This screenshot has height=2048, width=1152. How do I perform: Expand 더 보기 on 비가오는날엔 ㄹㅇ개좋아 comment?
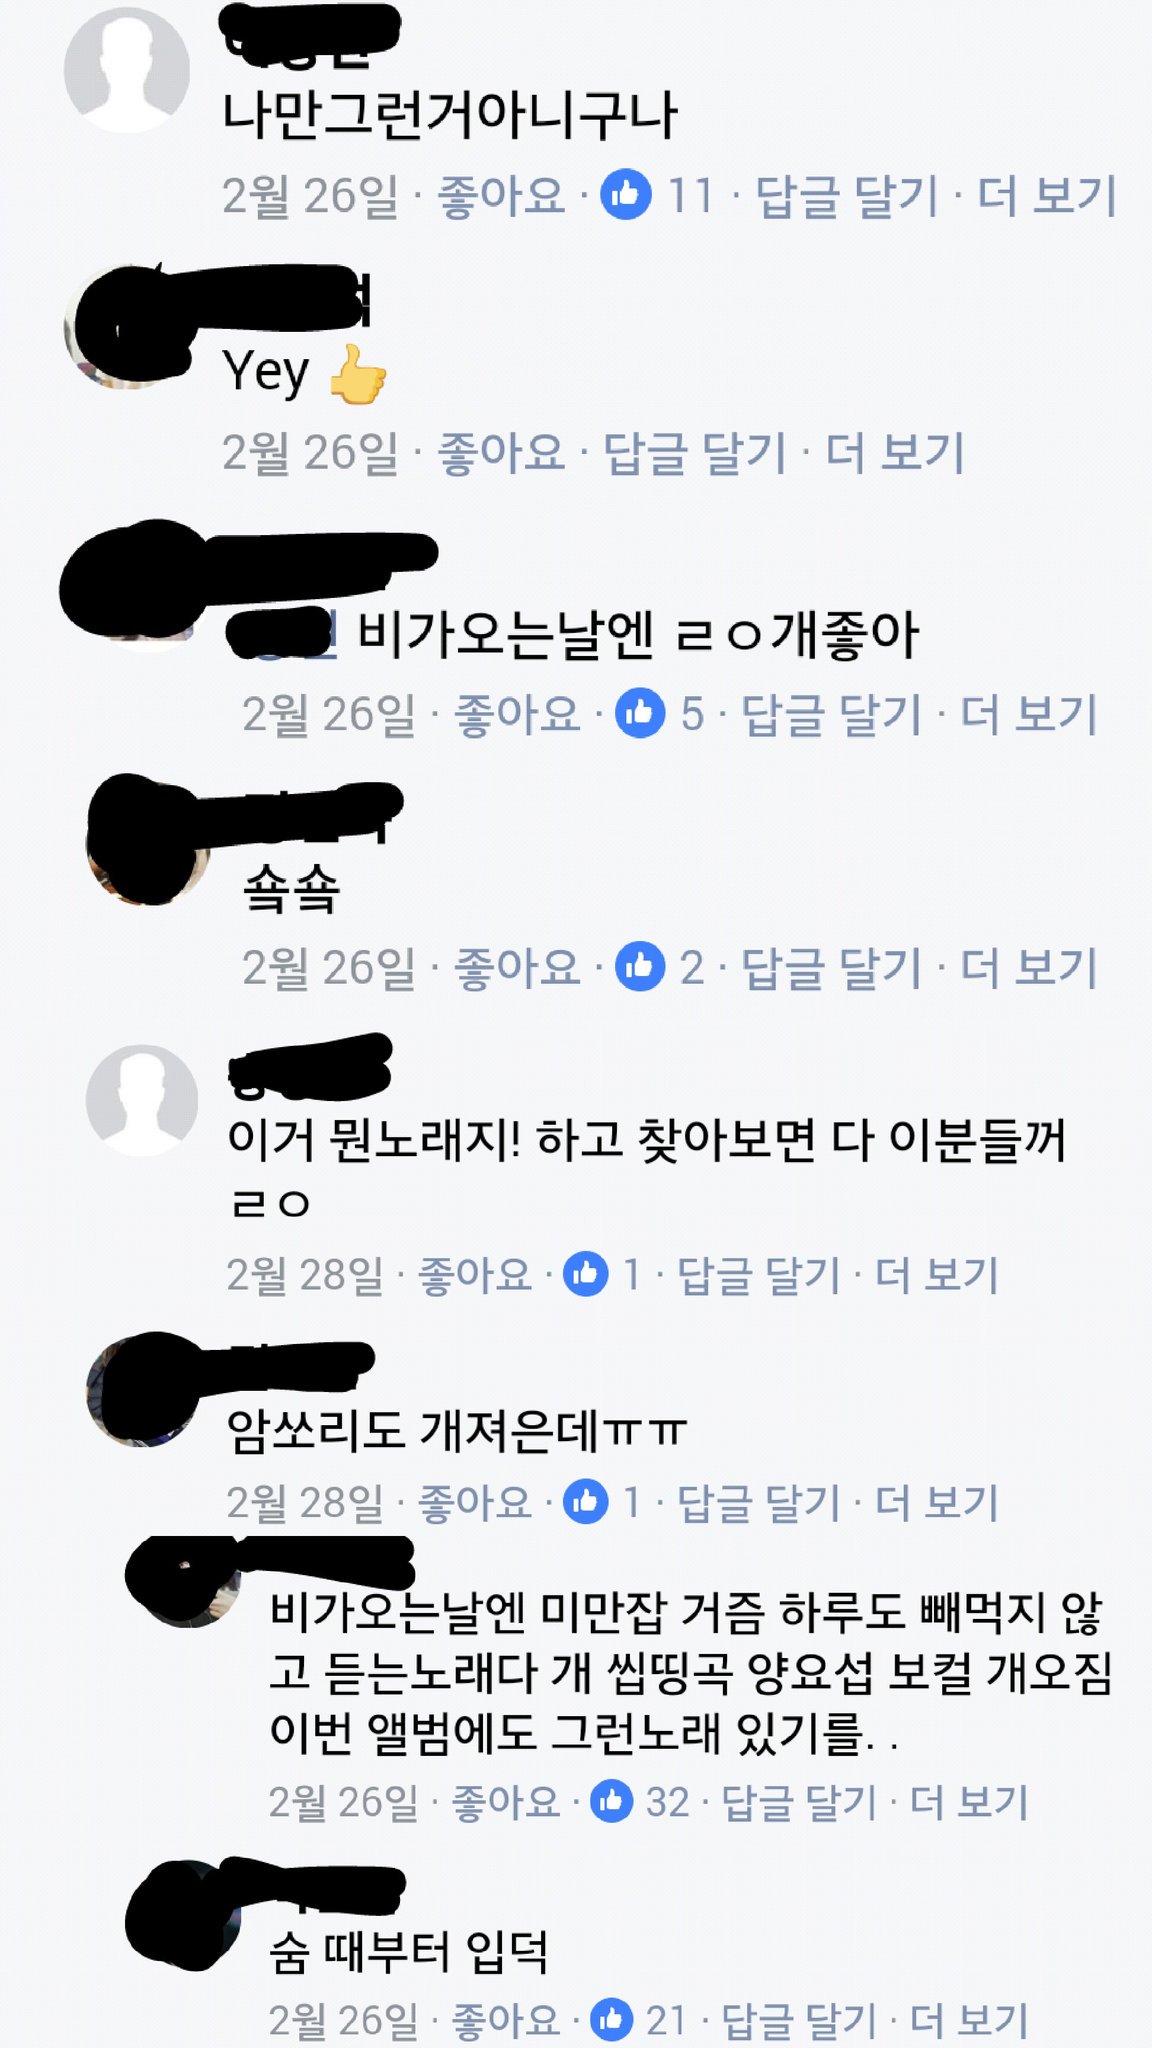tap(1029, 714)
